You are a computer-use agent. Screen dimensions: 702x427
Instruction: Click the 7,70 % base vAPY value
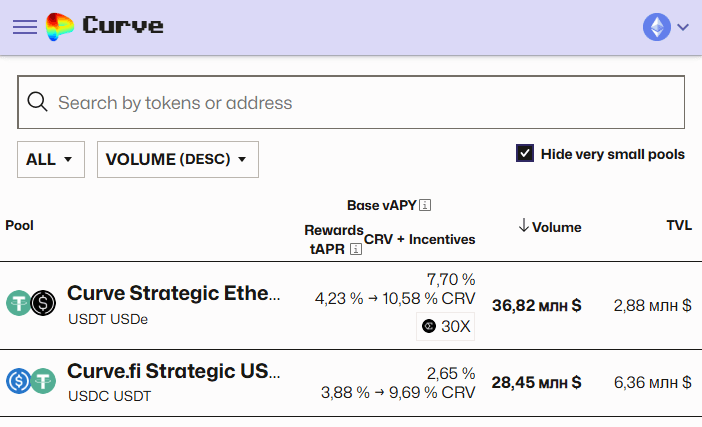point(451,279)
